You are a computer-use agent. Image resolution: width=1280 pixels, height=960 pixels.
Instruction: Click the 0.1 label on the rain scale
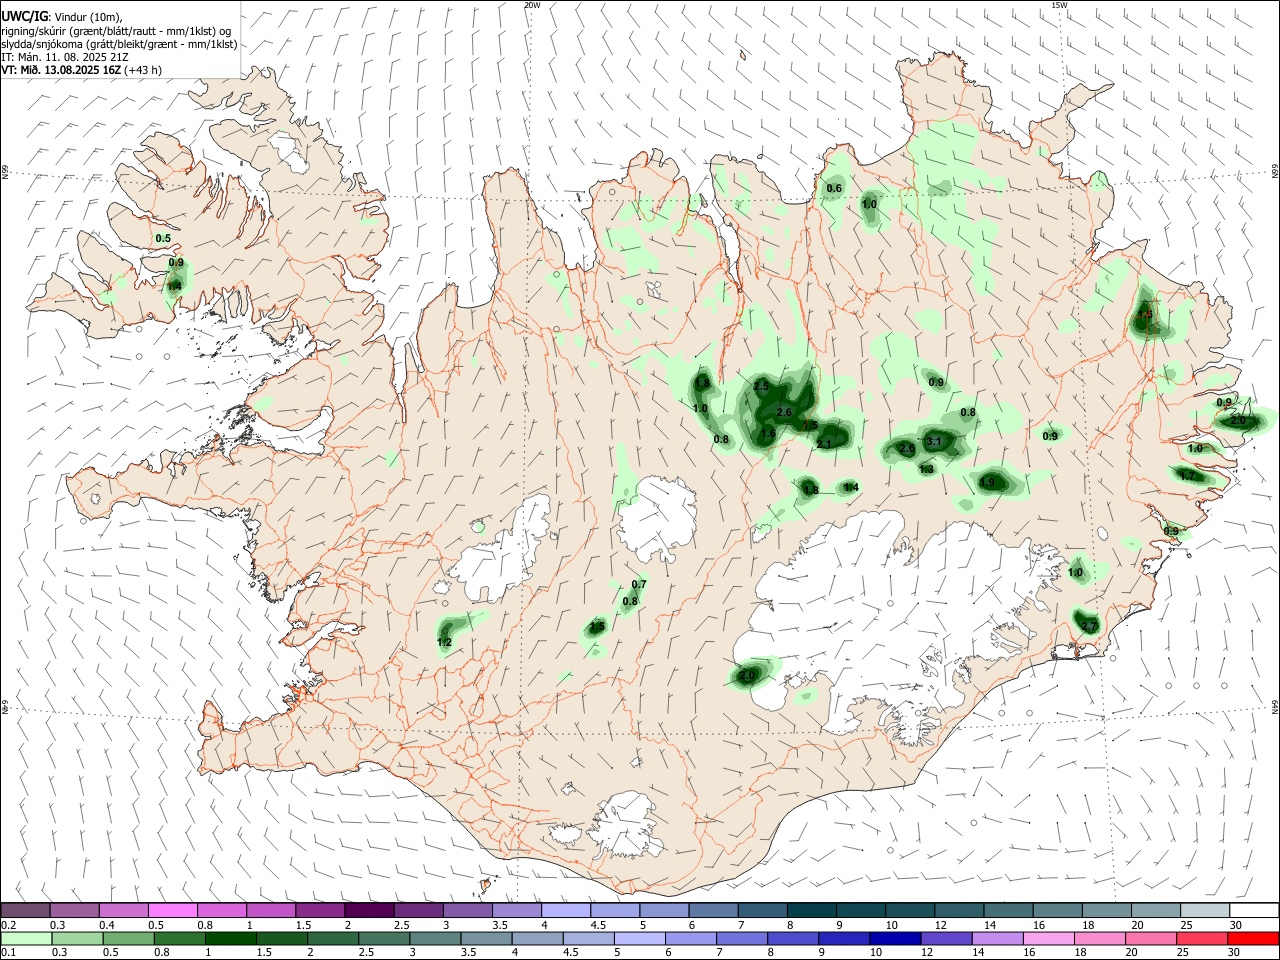8,953
